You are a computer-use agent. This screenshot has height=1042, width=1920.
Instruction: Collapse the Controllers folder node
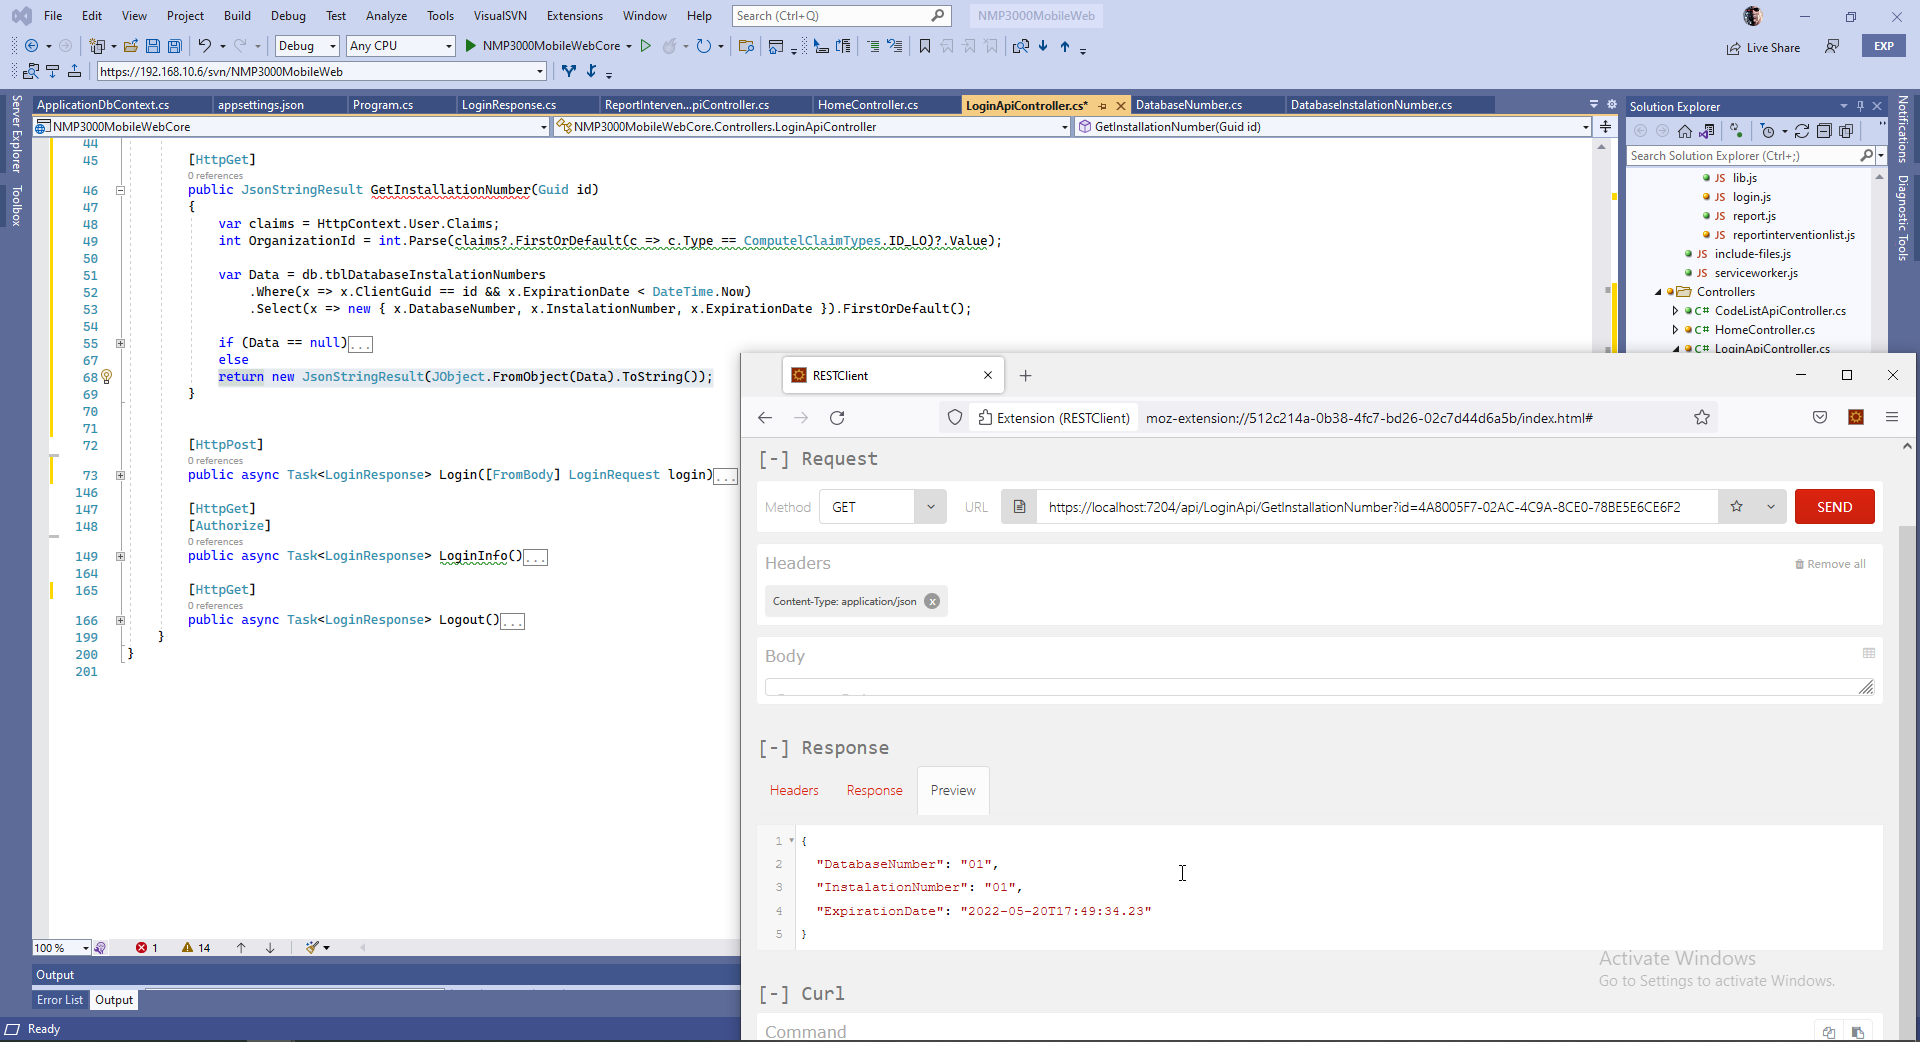[1658, 292]
